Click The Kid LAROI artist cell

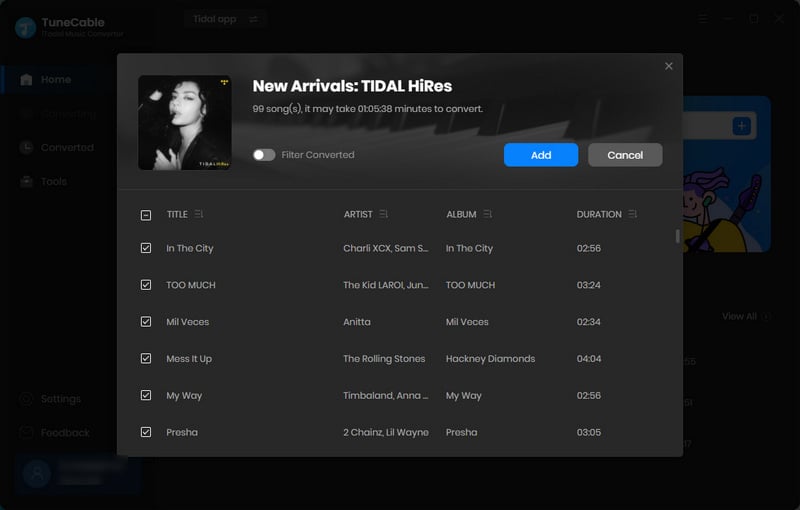click(386, 285)
